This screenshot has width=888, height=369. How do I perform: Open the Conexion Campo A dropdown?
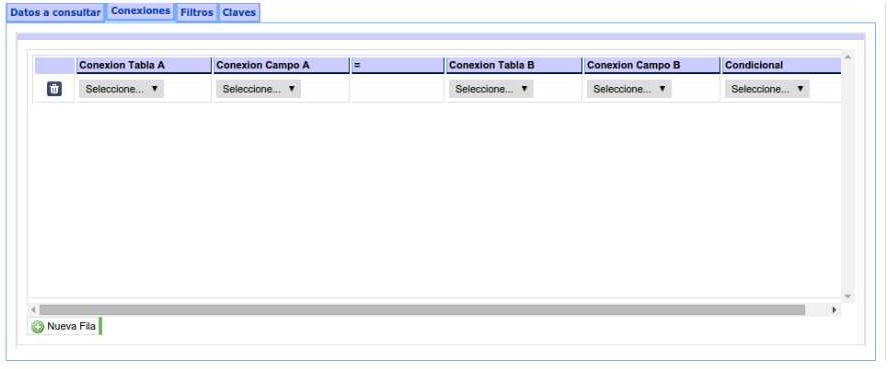[258, 89]
